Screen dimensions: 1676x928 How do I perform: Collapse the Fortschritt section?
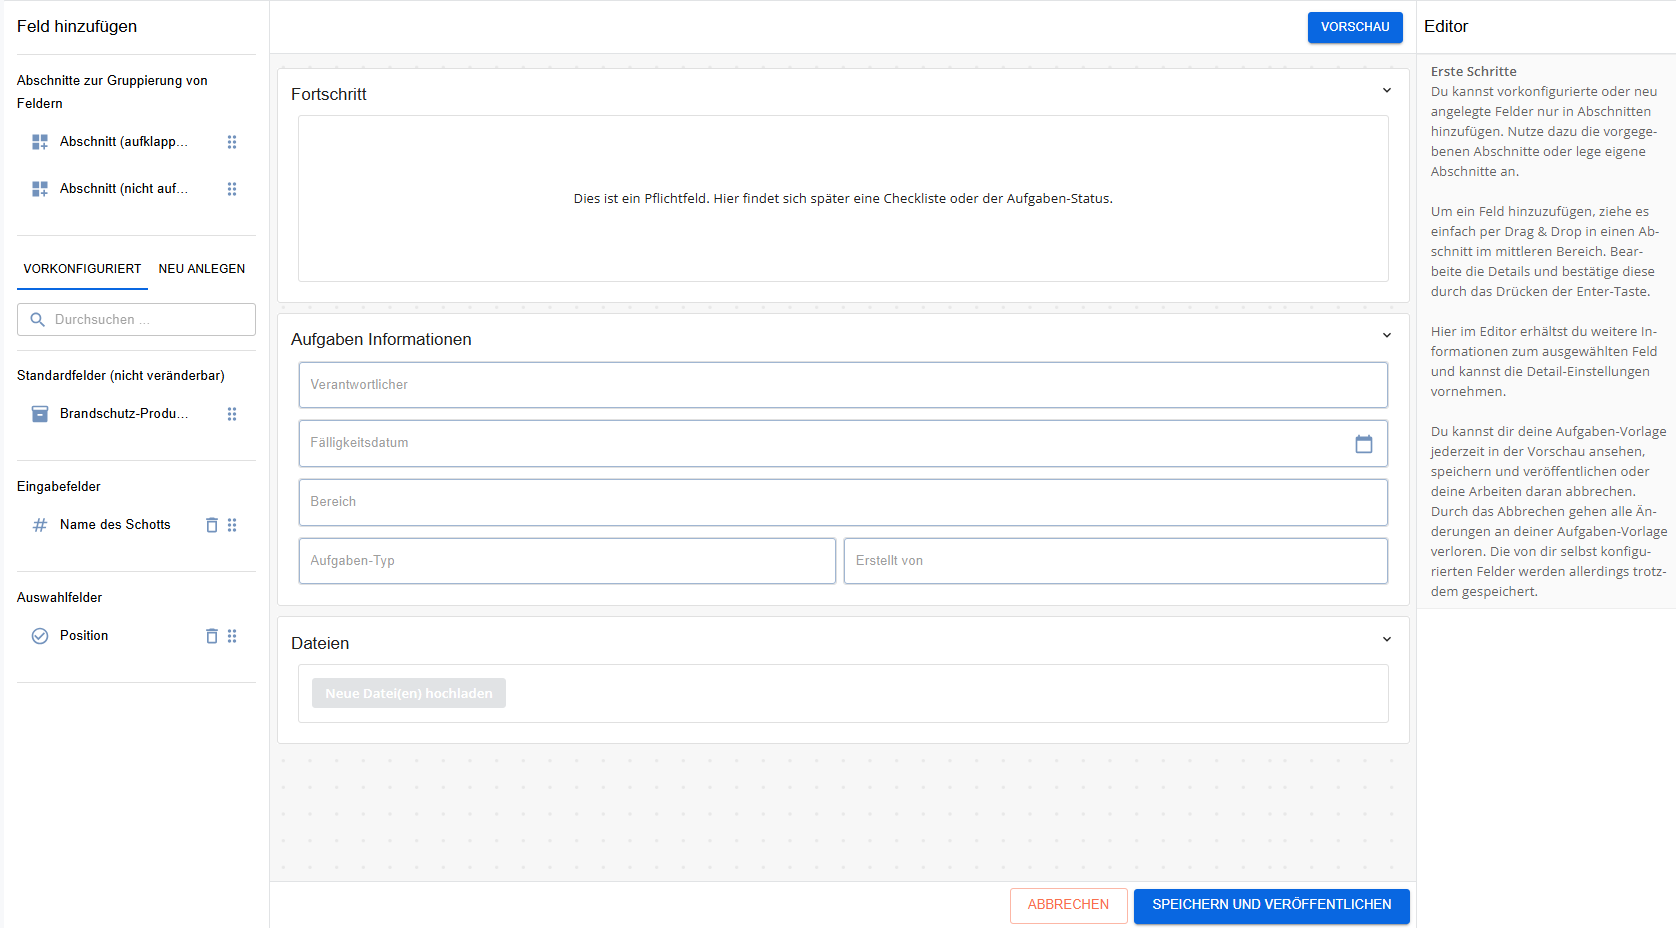[1387, 91]
